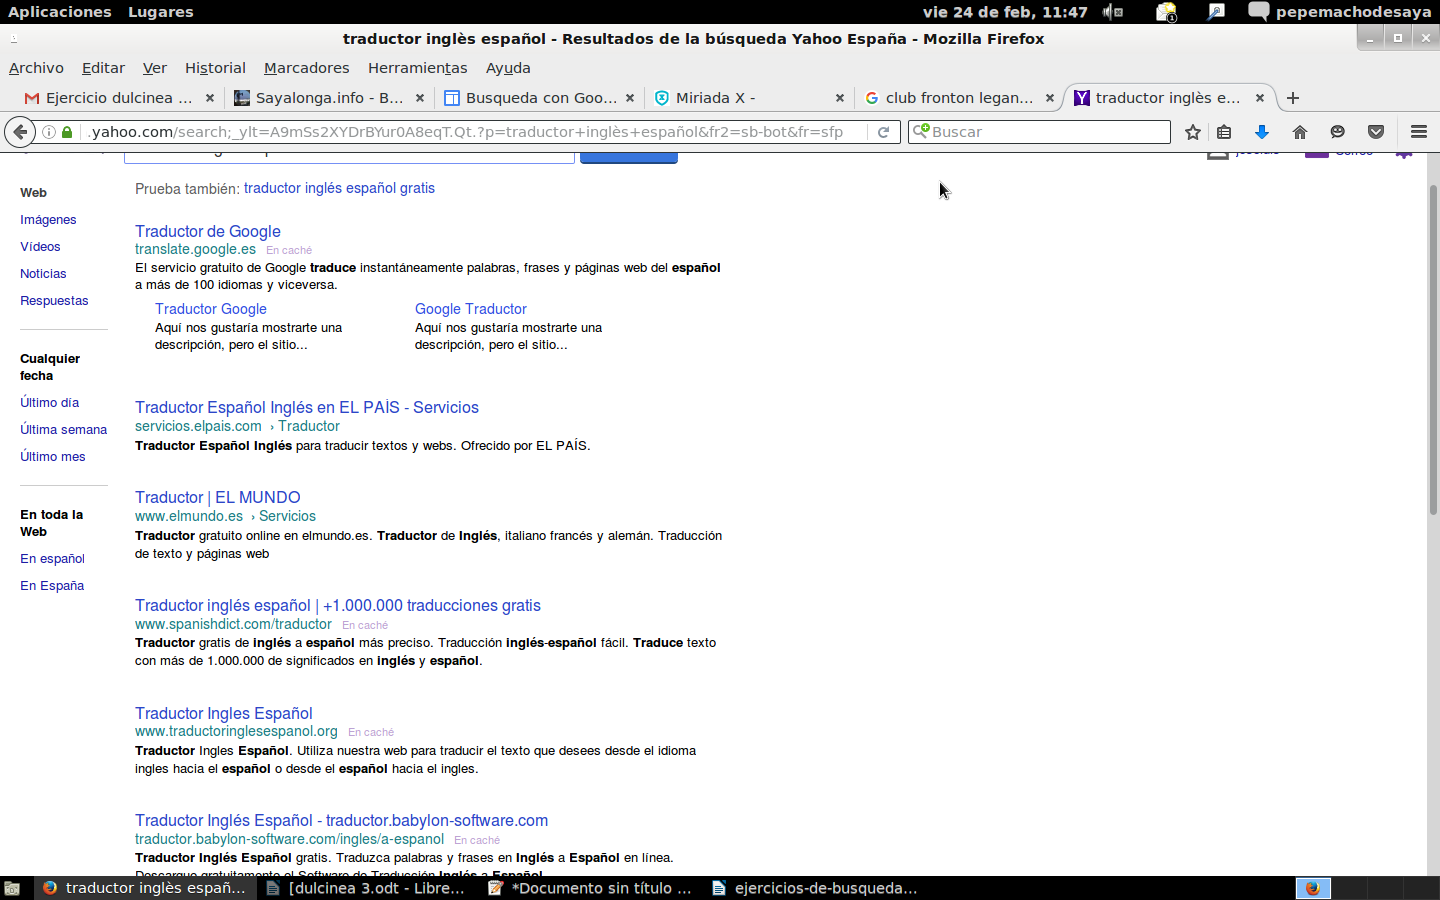The height and width of the screenshot is (900, 1440).
Task: Filter results by Última semana
Action: coord(63,430)
